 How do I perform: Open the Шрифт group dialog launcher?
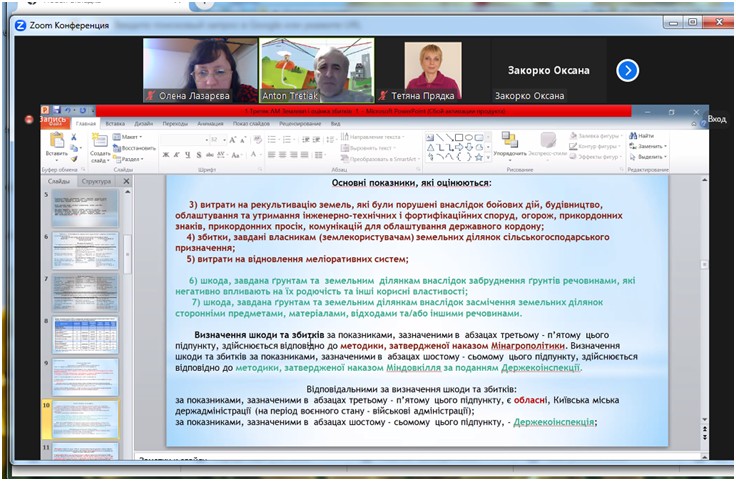click(261, 169)
